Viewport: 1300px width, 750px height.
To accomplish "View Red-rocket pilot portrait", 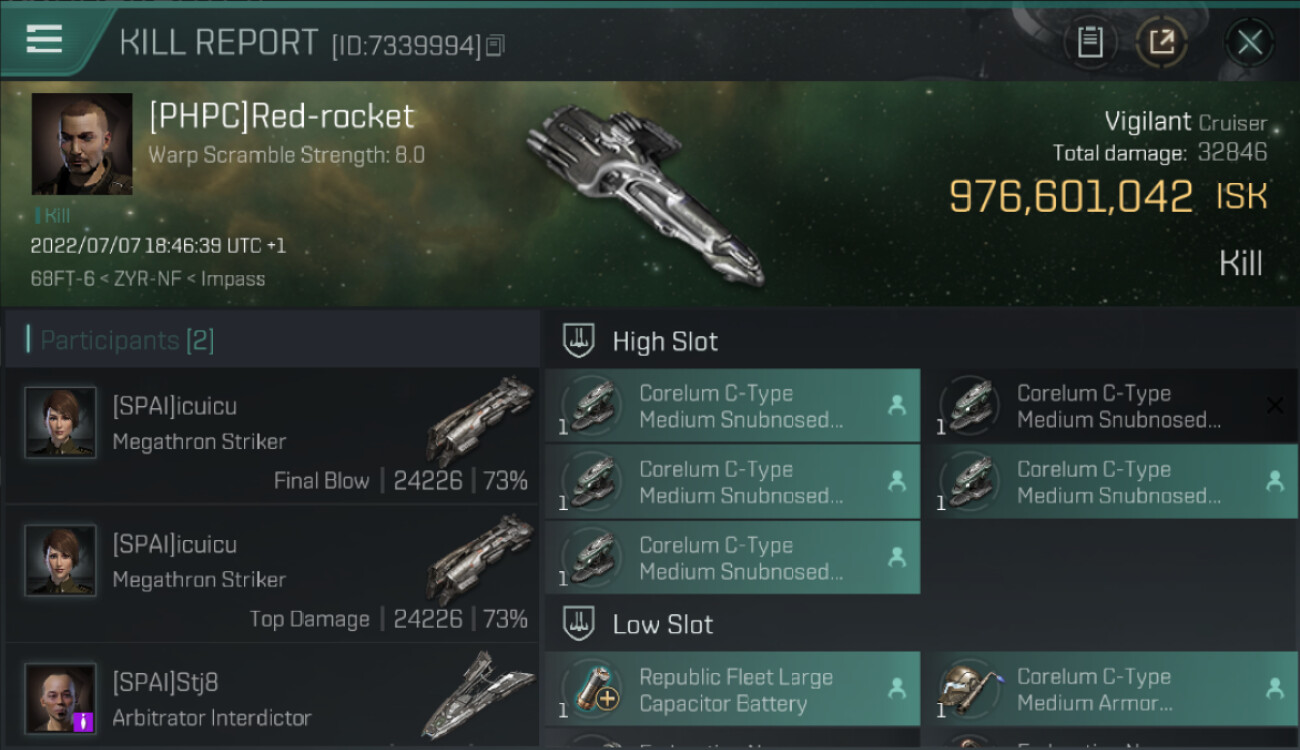I will point(82,144).
